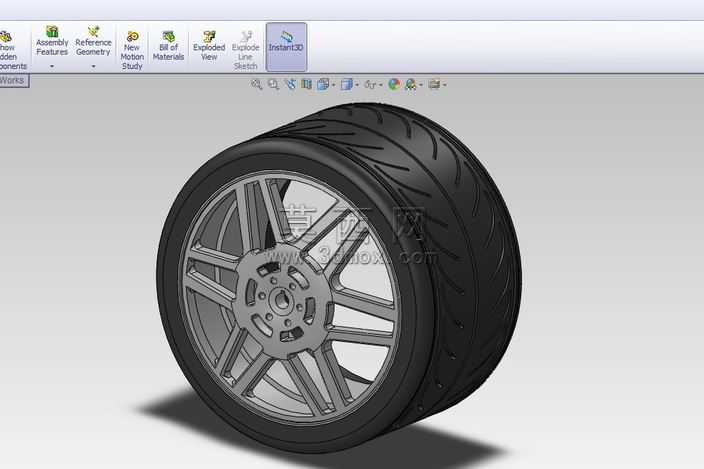Open Apply Scene dropdown arrow

pyautogui.click(x=421, y=85)
